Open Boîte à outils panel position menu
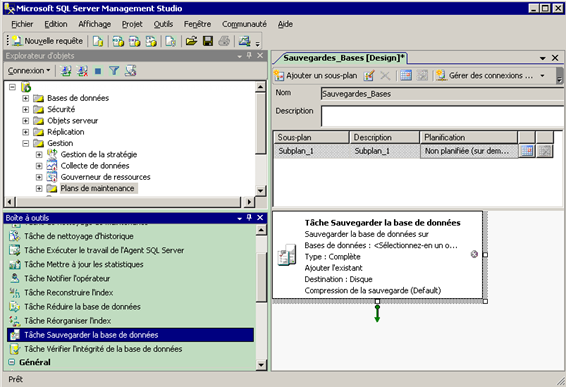 [x=239, y=218]
